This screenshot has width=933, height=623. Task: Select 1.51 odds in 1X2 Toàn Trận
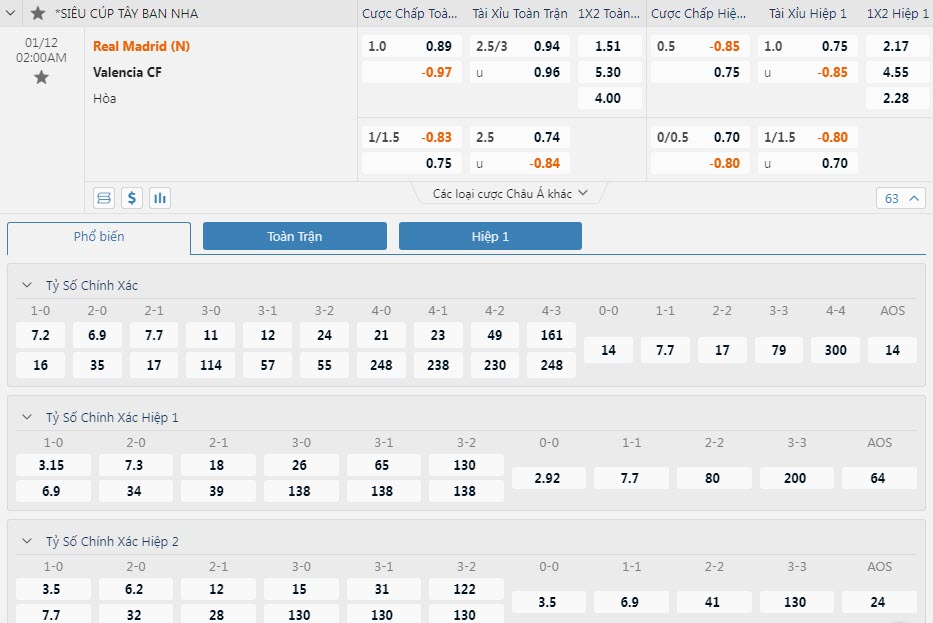(x=607, y=46)
